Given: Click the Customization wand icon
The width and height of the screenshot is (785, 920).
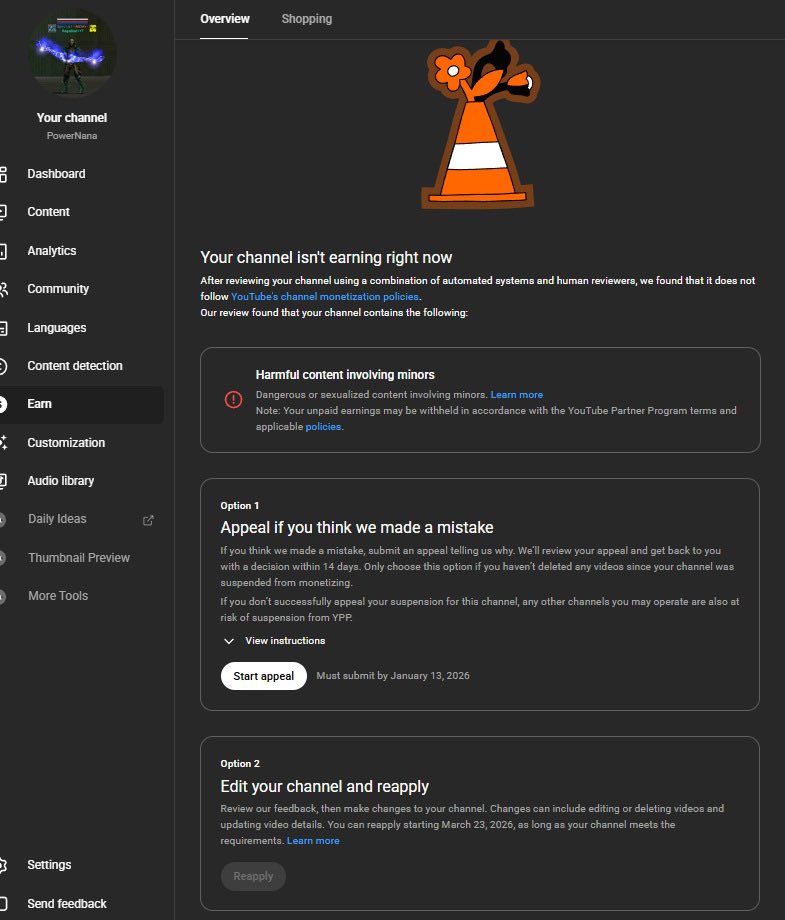Looking at the screenshot, I should (x=4, y=443).
